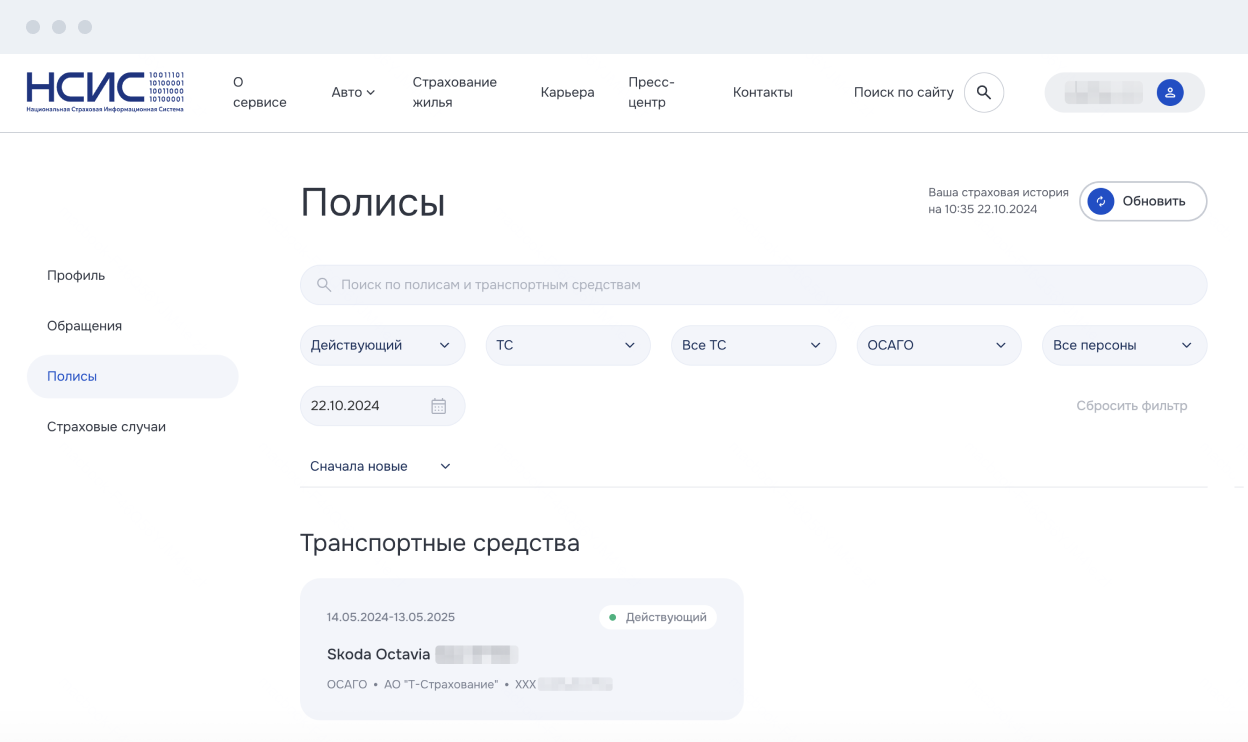Click the НСИС logo
The image size is (1248, 742).
(105, 91)
